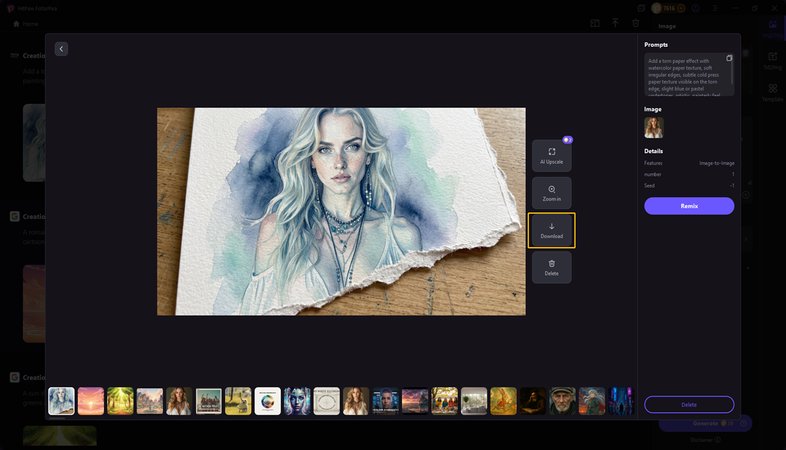Select the old man with cap thumbnail
The width and height of the screenshot is (786, 450).
(x=562, y=401)
